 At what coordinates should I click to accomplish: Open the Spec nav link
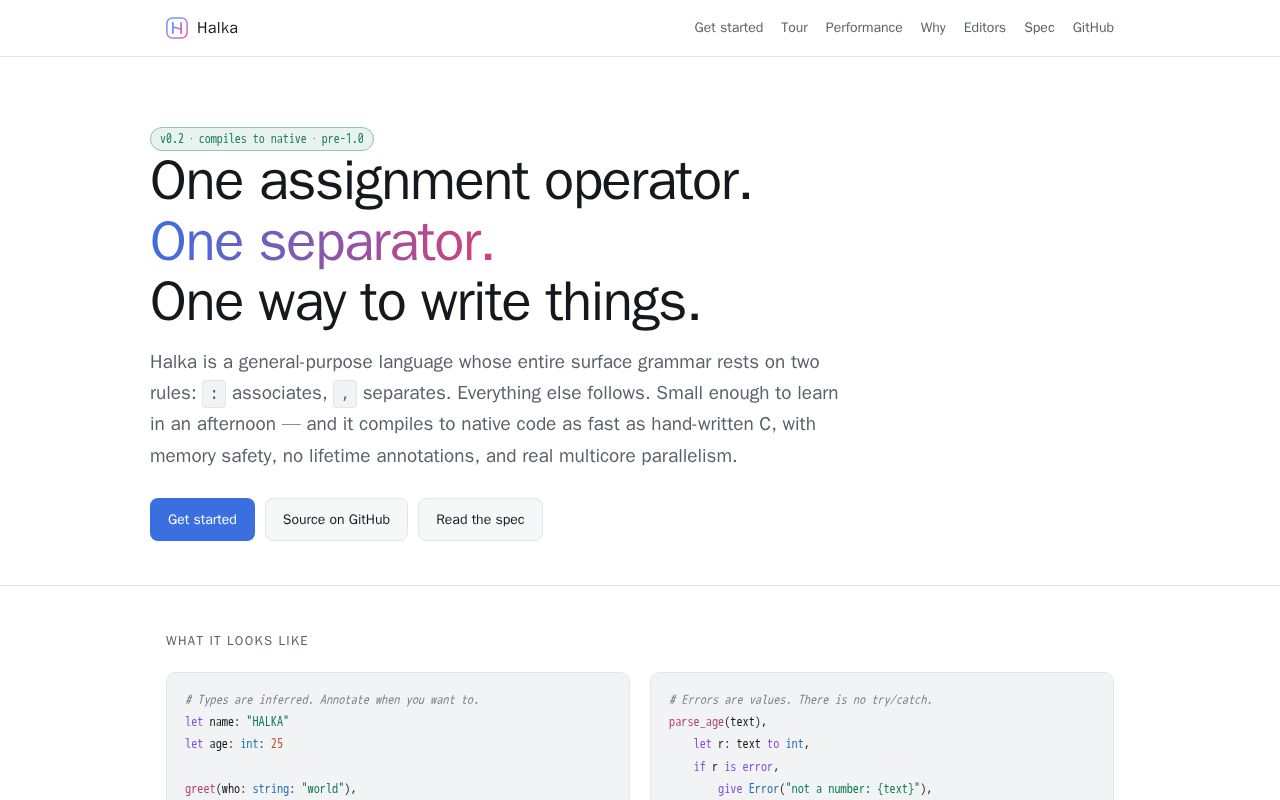(x=1039, y=28)
